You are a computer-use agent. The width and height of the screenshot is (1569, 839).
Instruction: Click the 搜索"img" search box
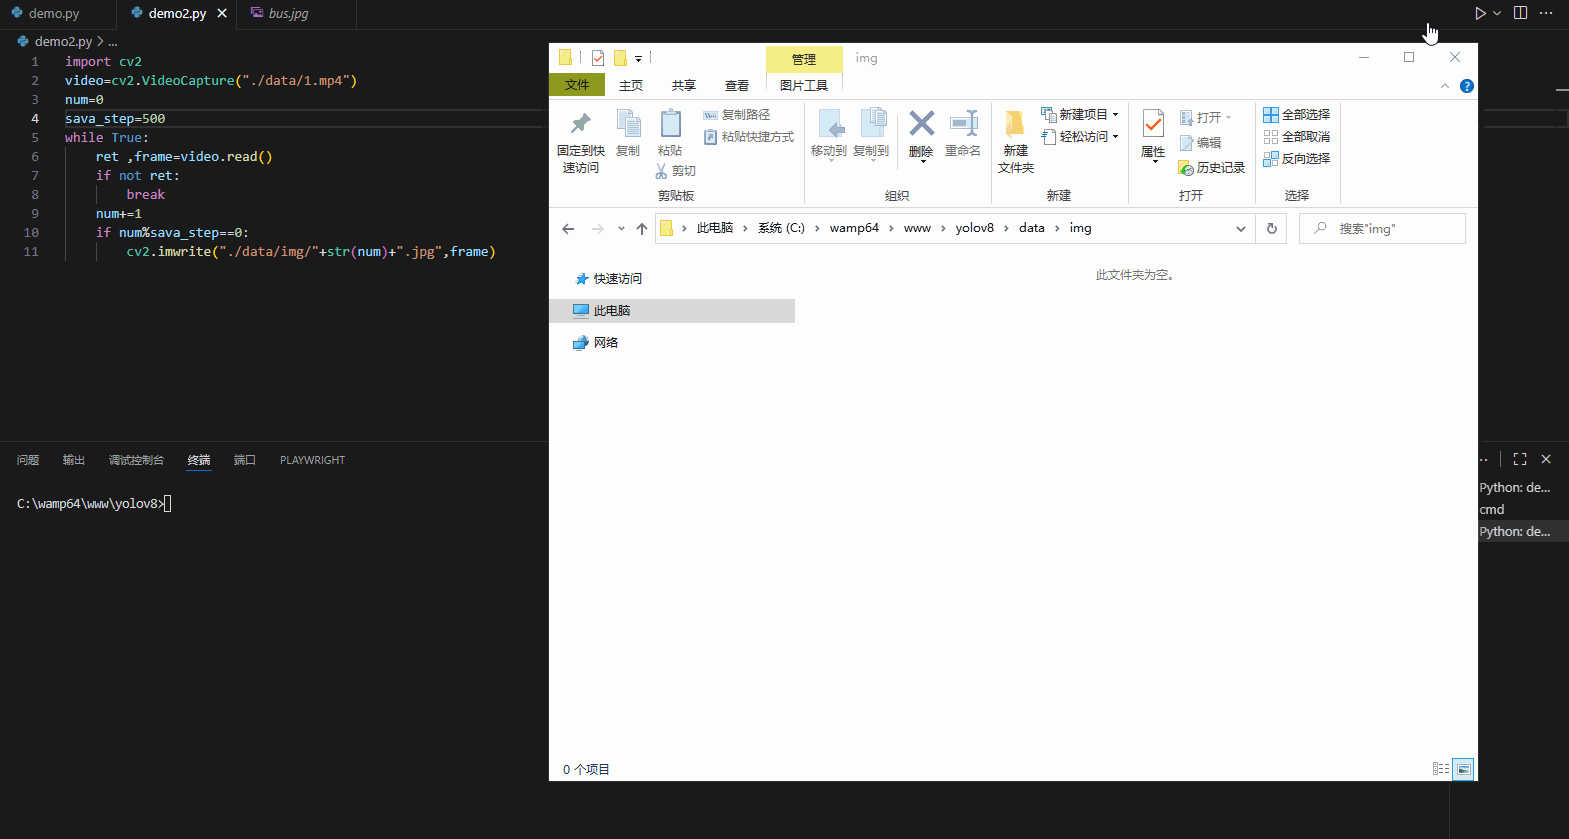[1382, 229]
